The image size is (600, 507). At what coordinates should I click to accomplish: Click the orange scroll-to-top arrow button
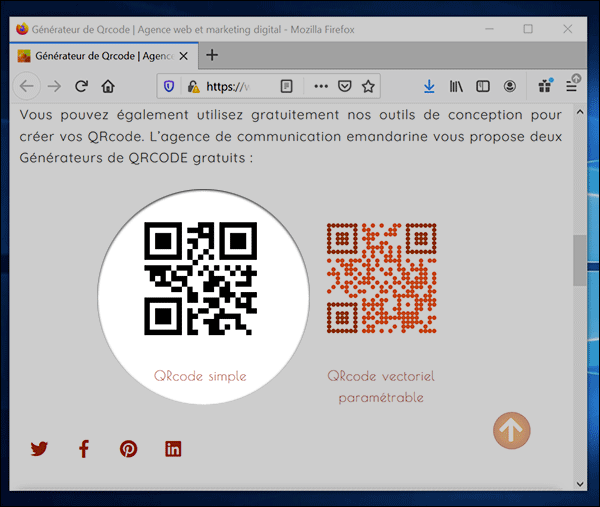[x=511, y=430]
